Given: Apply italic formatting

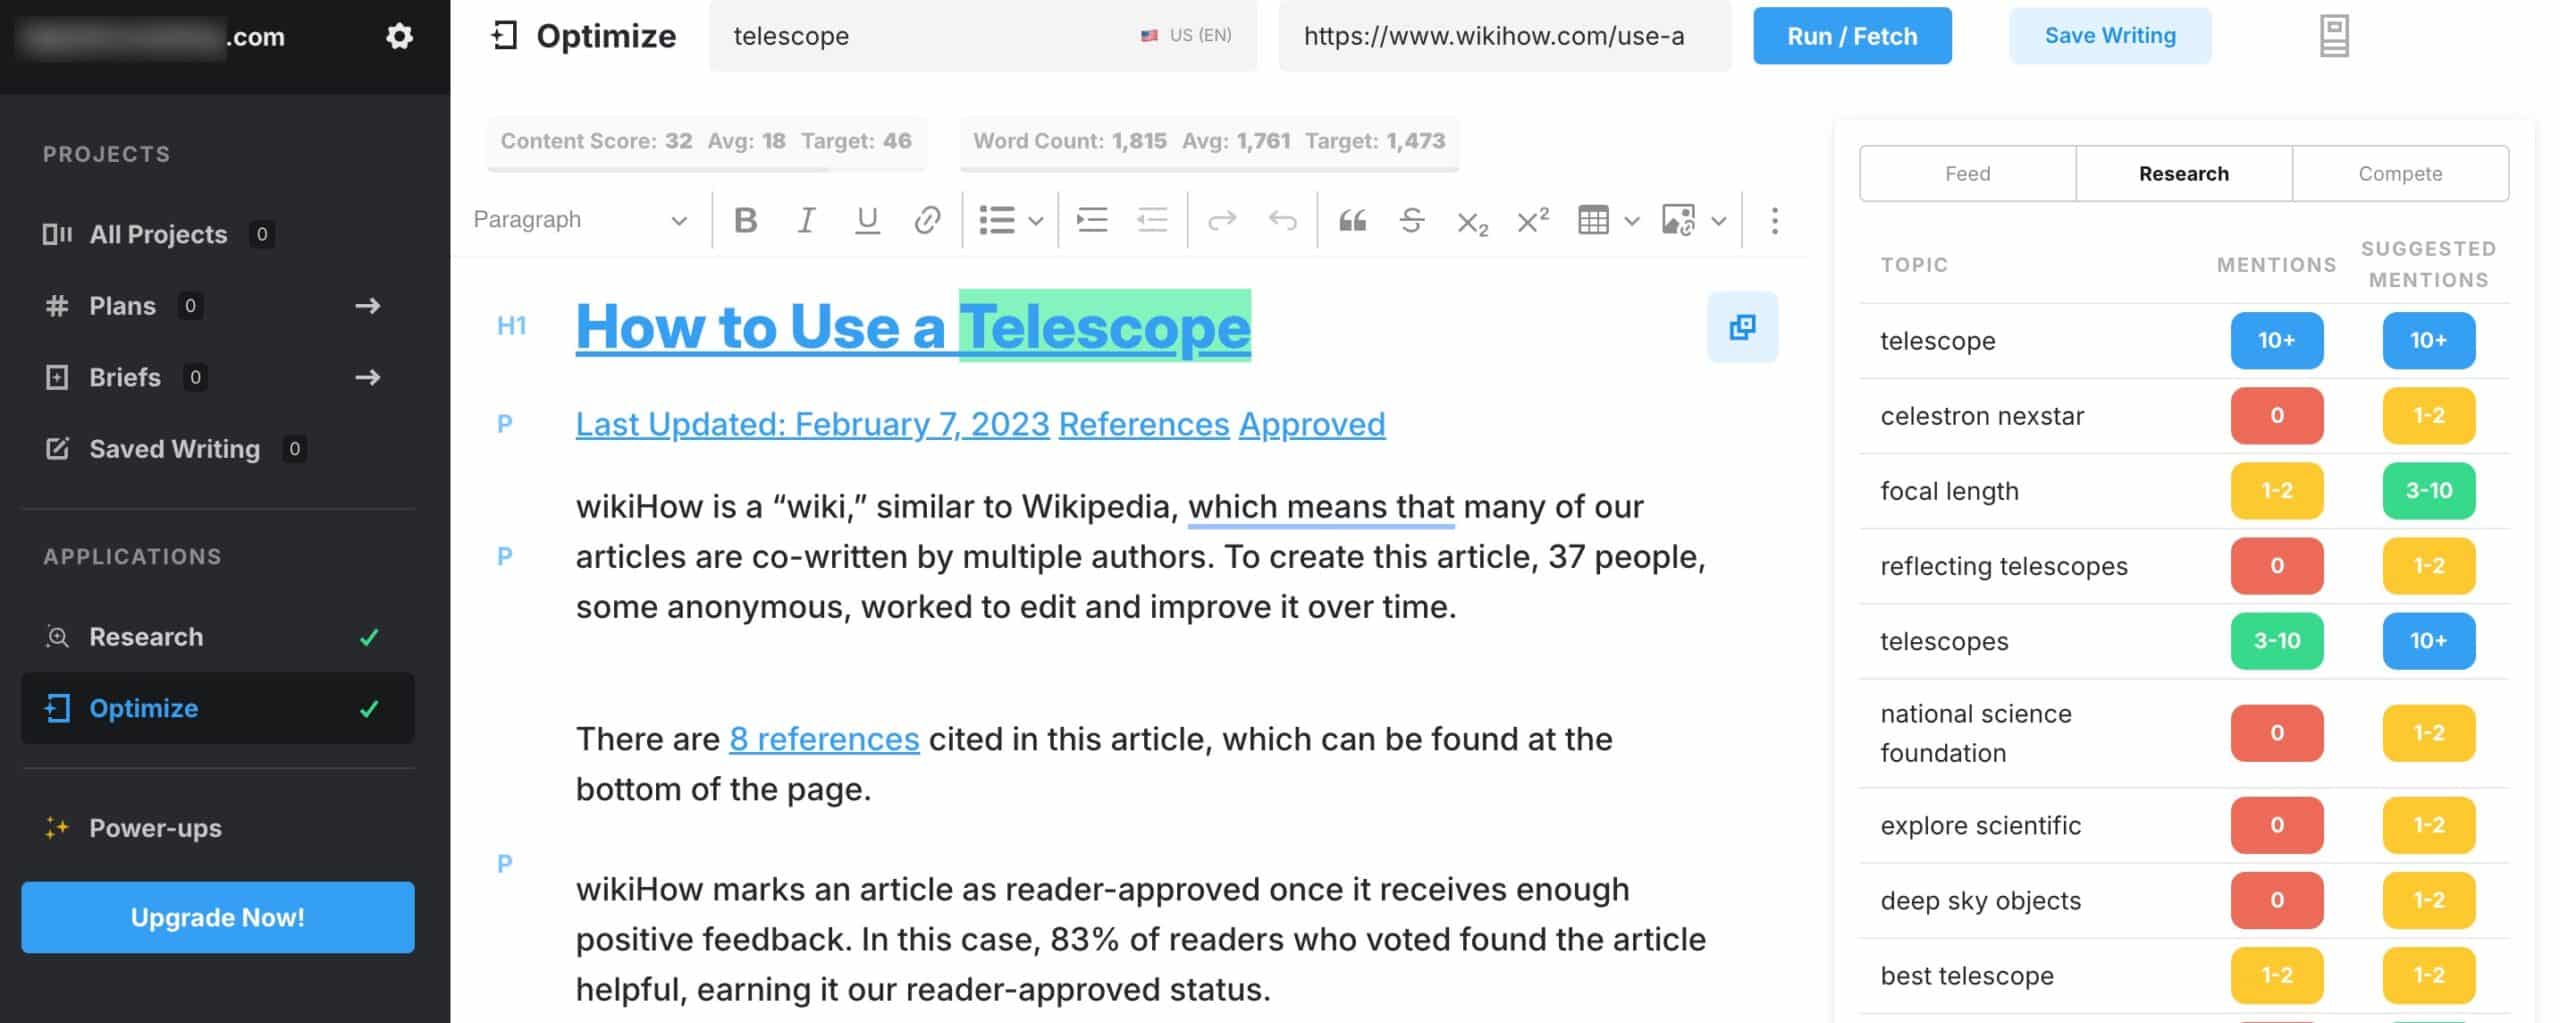Looking at the screenshot, I should pyautogui.click(x=806, y=220).
